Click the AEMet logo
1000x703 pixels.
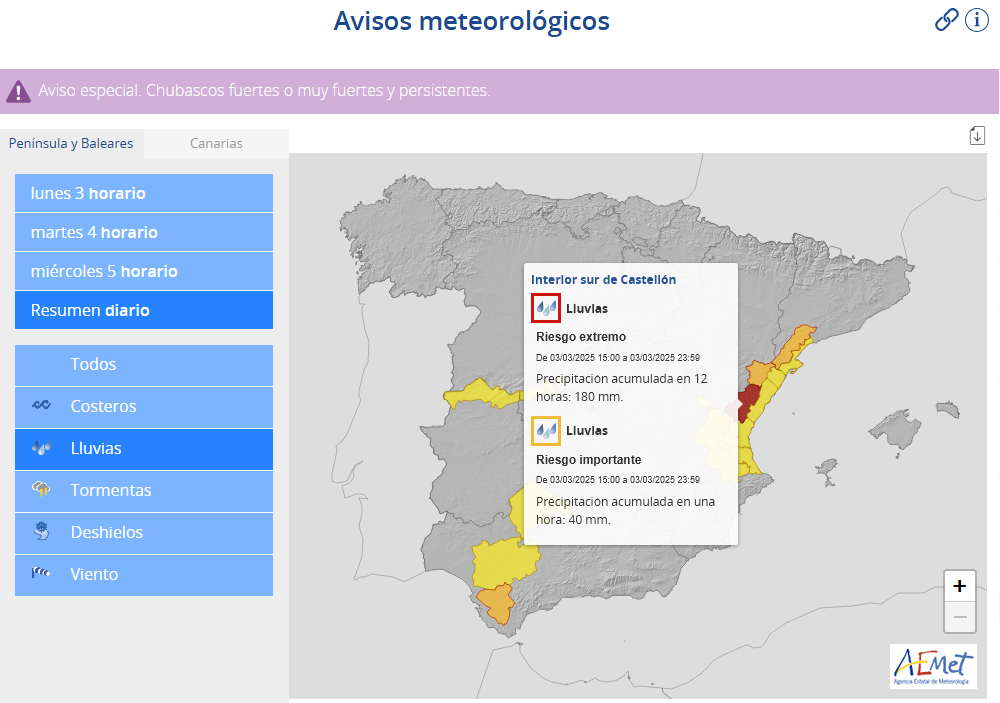933,666
